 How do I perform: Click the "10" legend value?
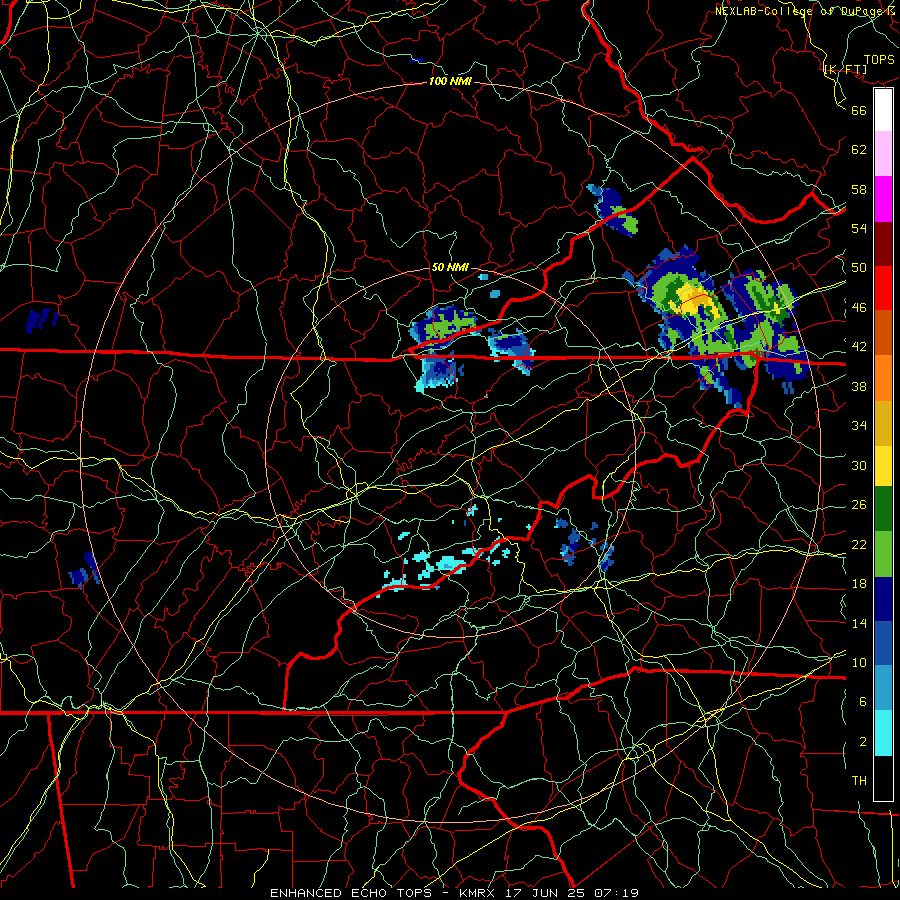[x=859, y=662]
